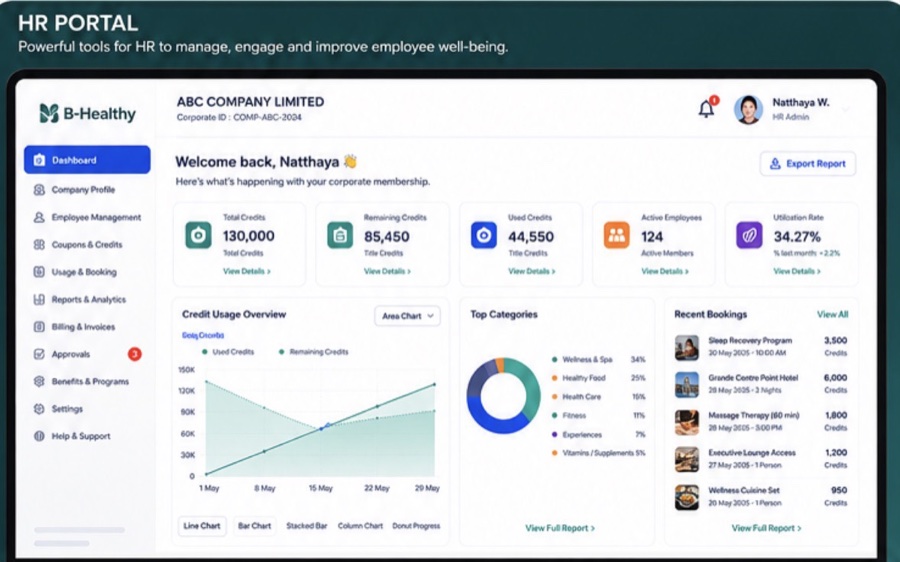Click the B-Healthy logo
The height and width of the screenshot is (562, 900).
click(87, 114)
